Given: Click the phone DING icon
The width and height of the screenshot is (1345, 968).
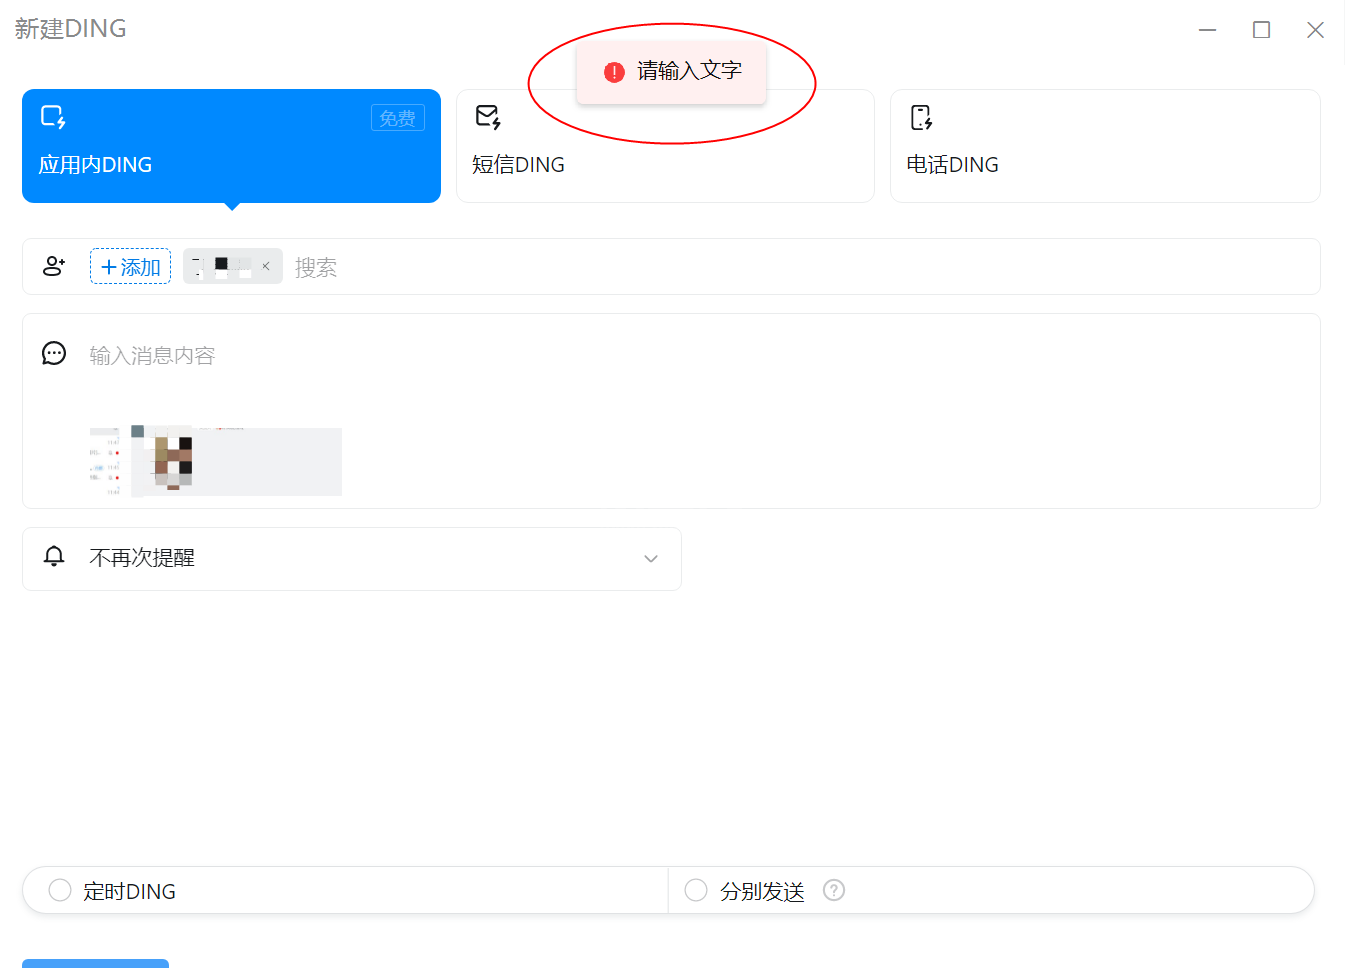Looking at the screenshot, I should [x=922, y=117].
